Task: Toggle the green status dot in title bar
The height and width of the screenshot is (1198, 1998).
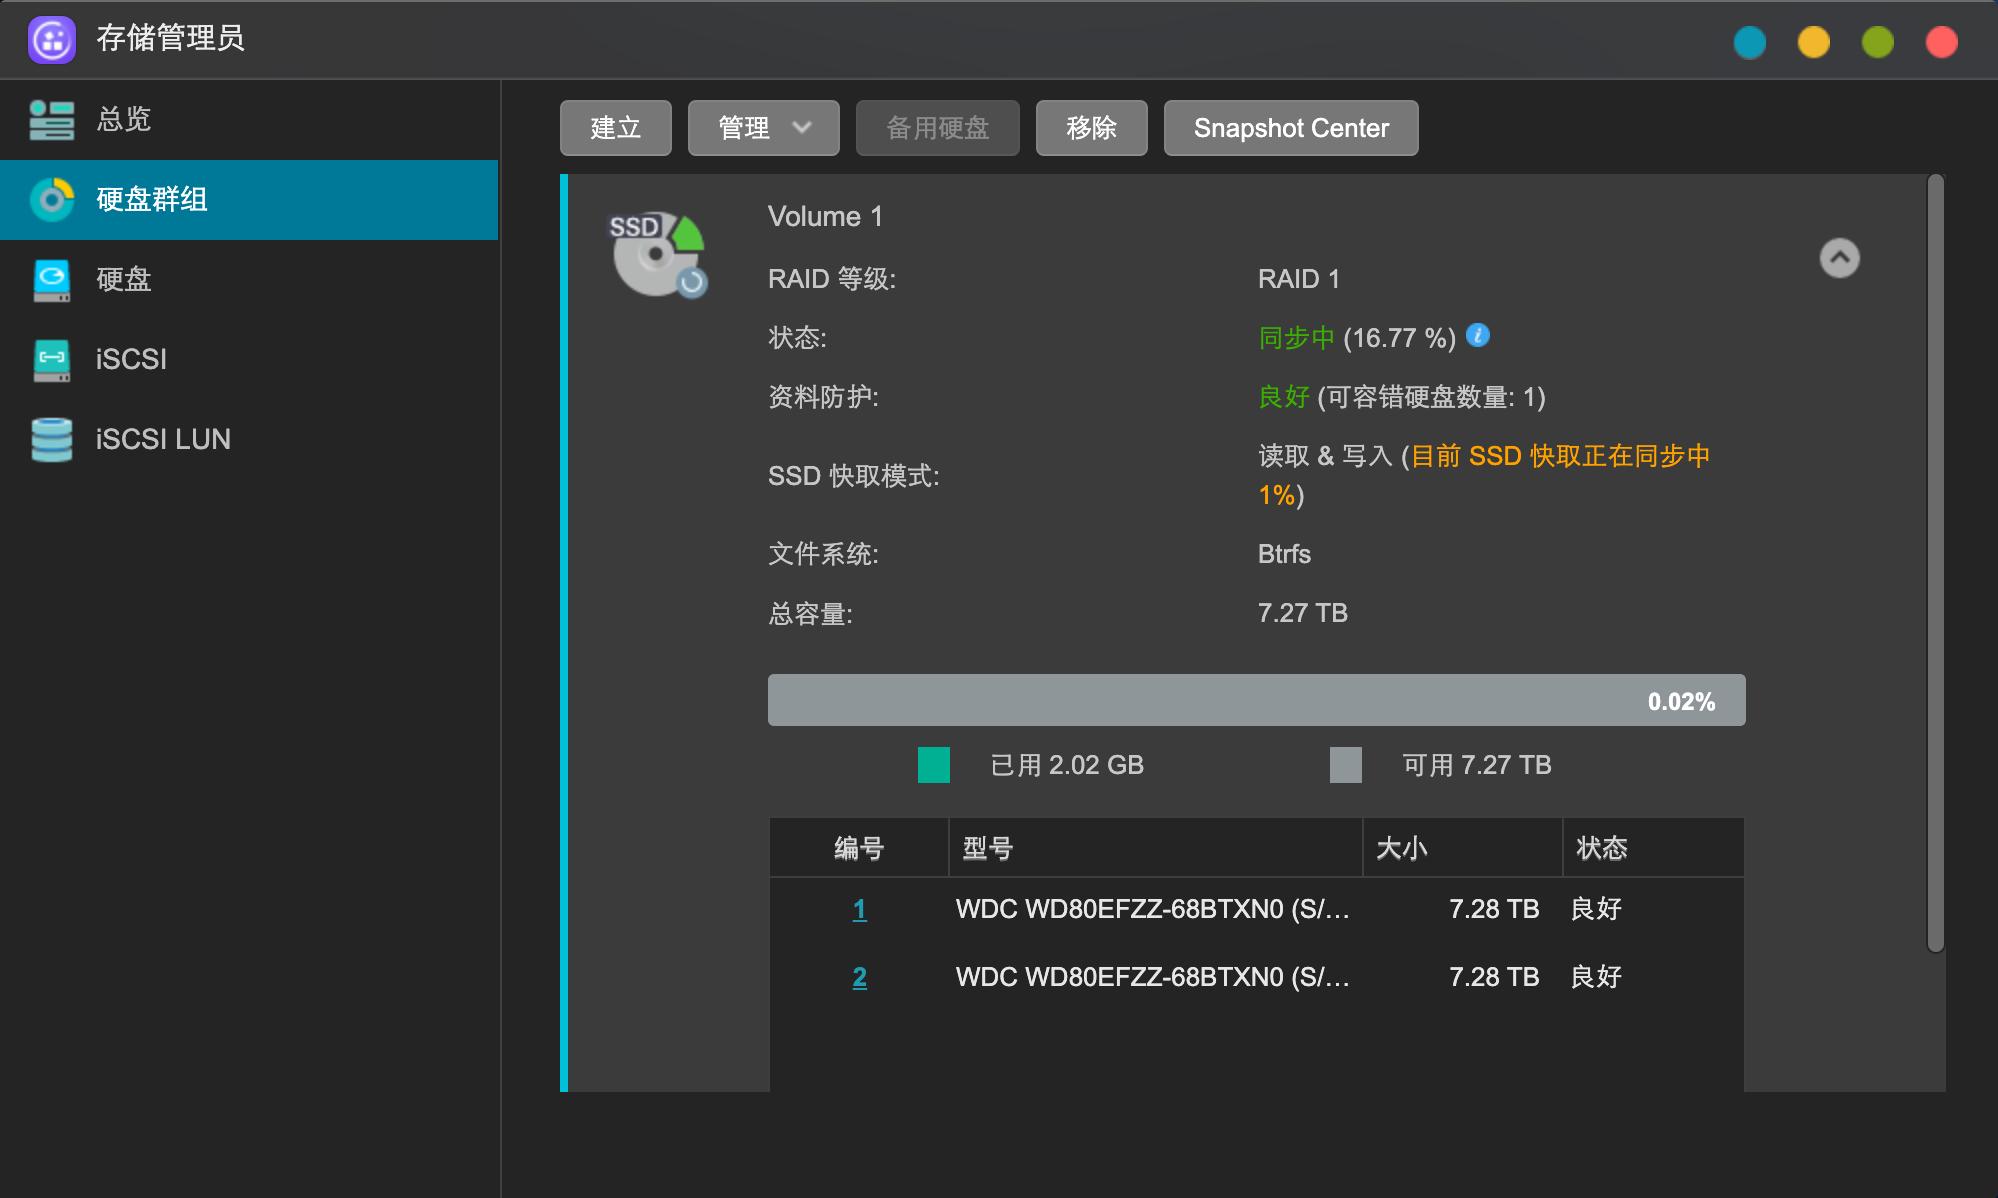Action: coord(1878,42)
